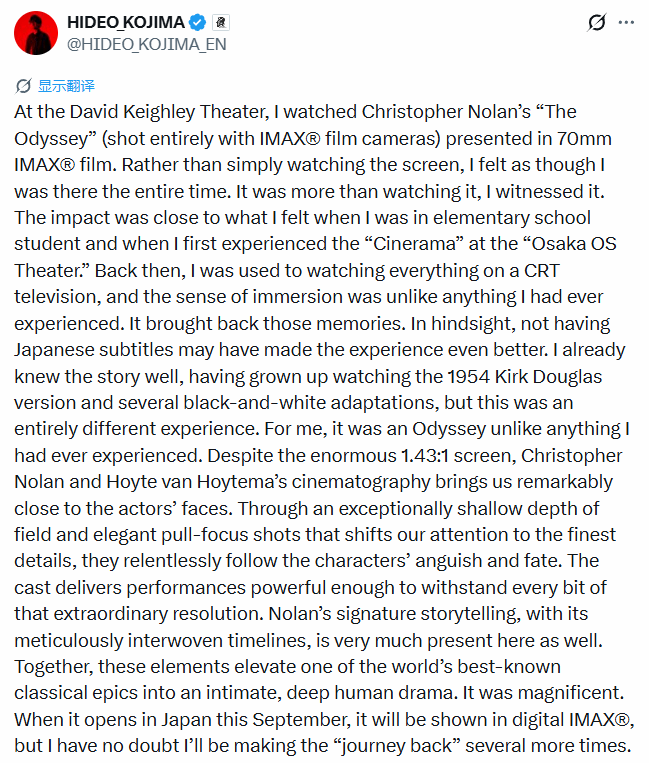Click the blue verified checkmark badge
Image resolution: width=649 pixels, height=763 pixels.
pyautogui.click(x=197, y=22)
